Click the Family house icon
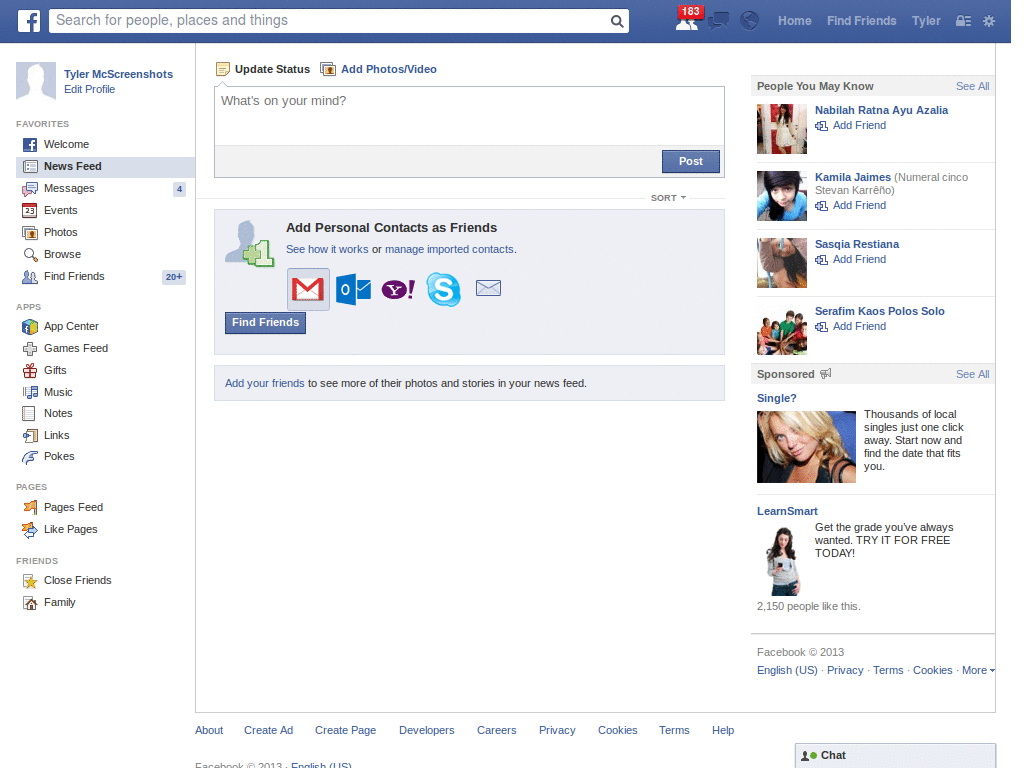This screenshot has height=768, width=1024. (30, 603)
